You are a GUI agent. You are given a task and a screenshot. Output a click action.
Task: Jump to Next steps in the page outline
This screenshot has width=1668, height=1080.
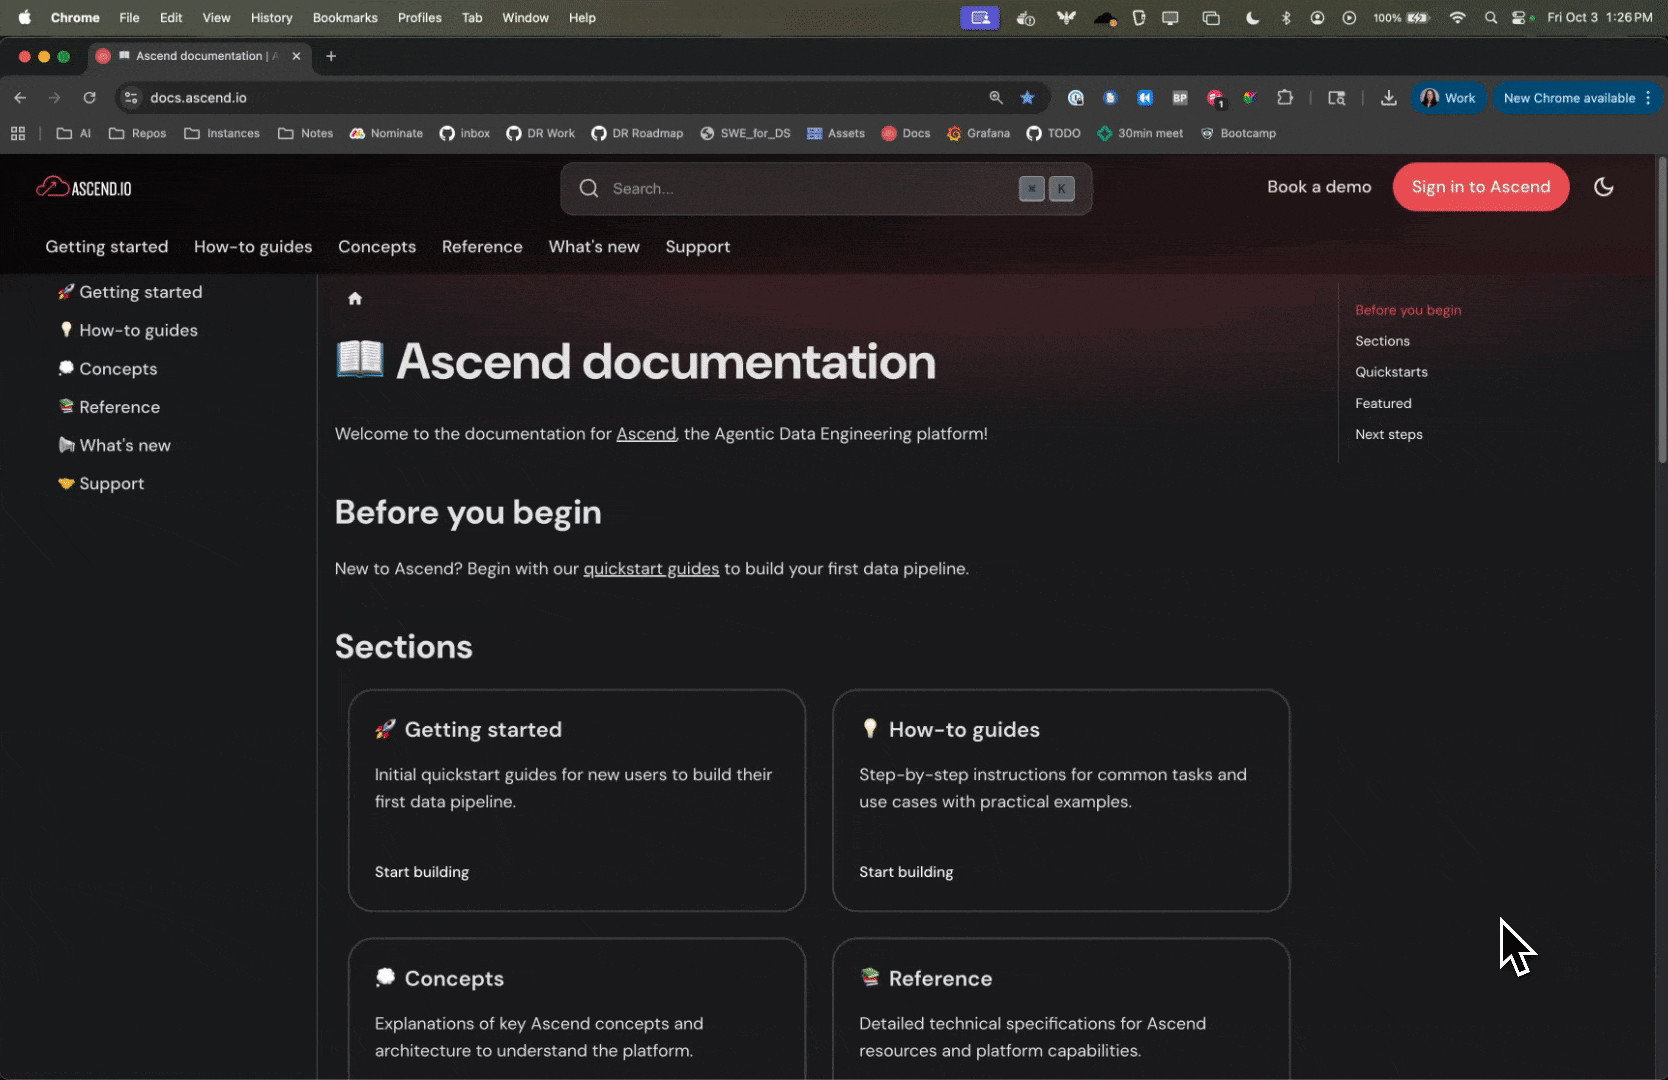coord(1389,434)
